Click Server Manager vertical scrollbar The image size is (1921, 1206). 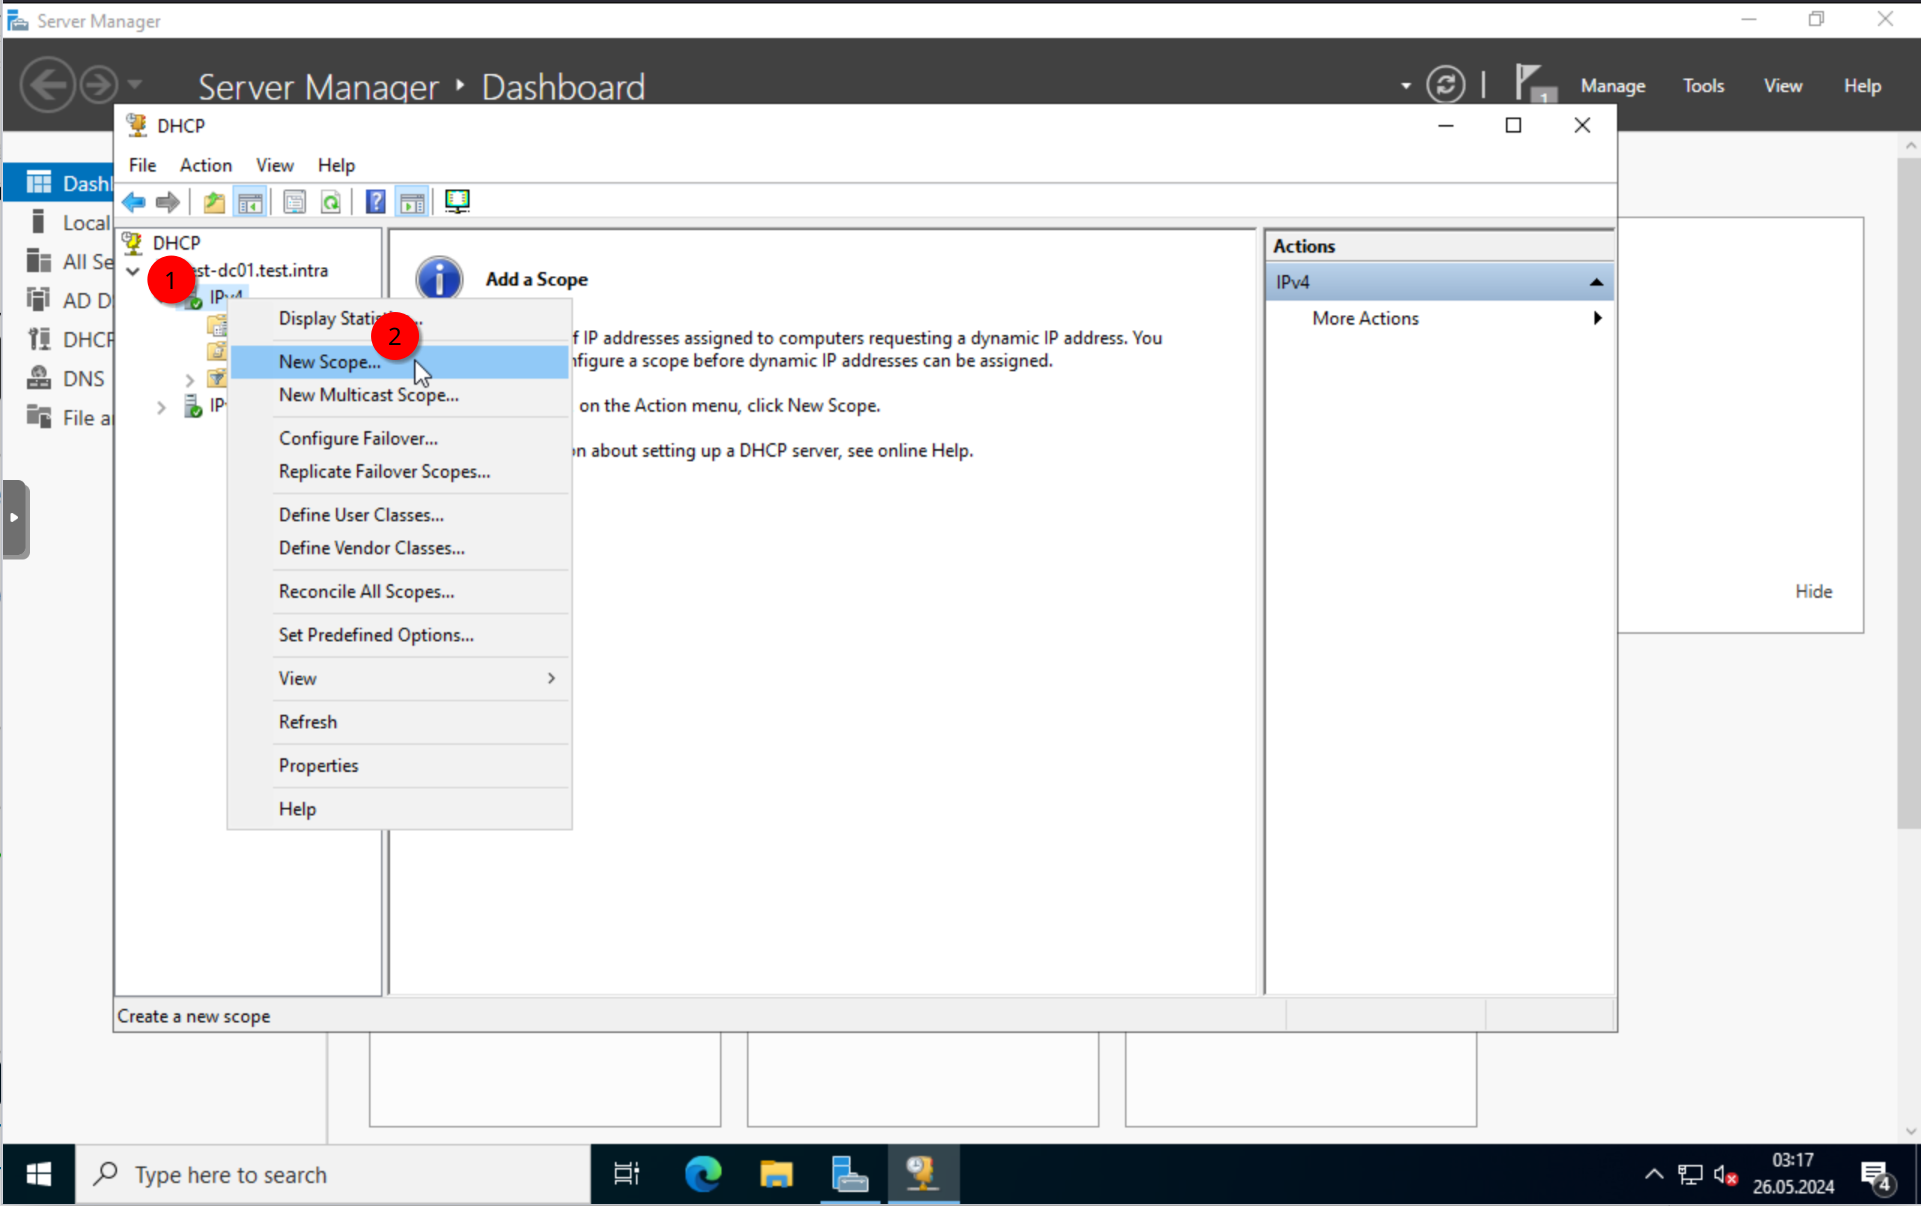tap(1908, 494)
